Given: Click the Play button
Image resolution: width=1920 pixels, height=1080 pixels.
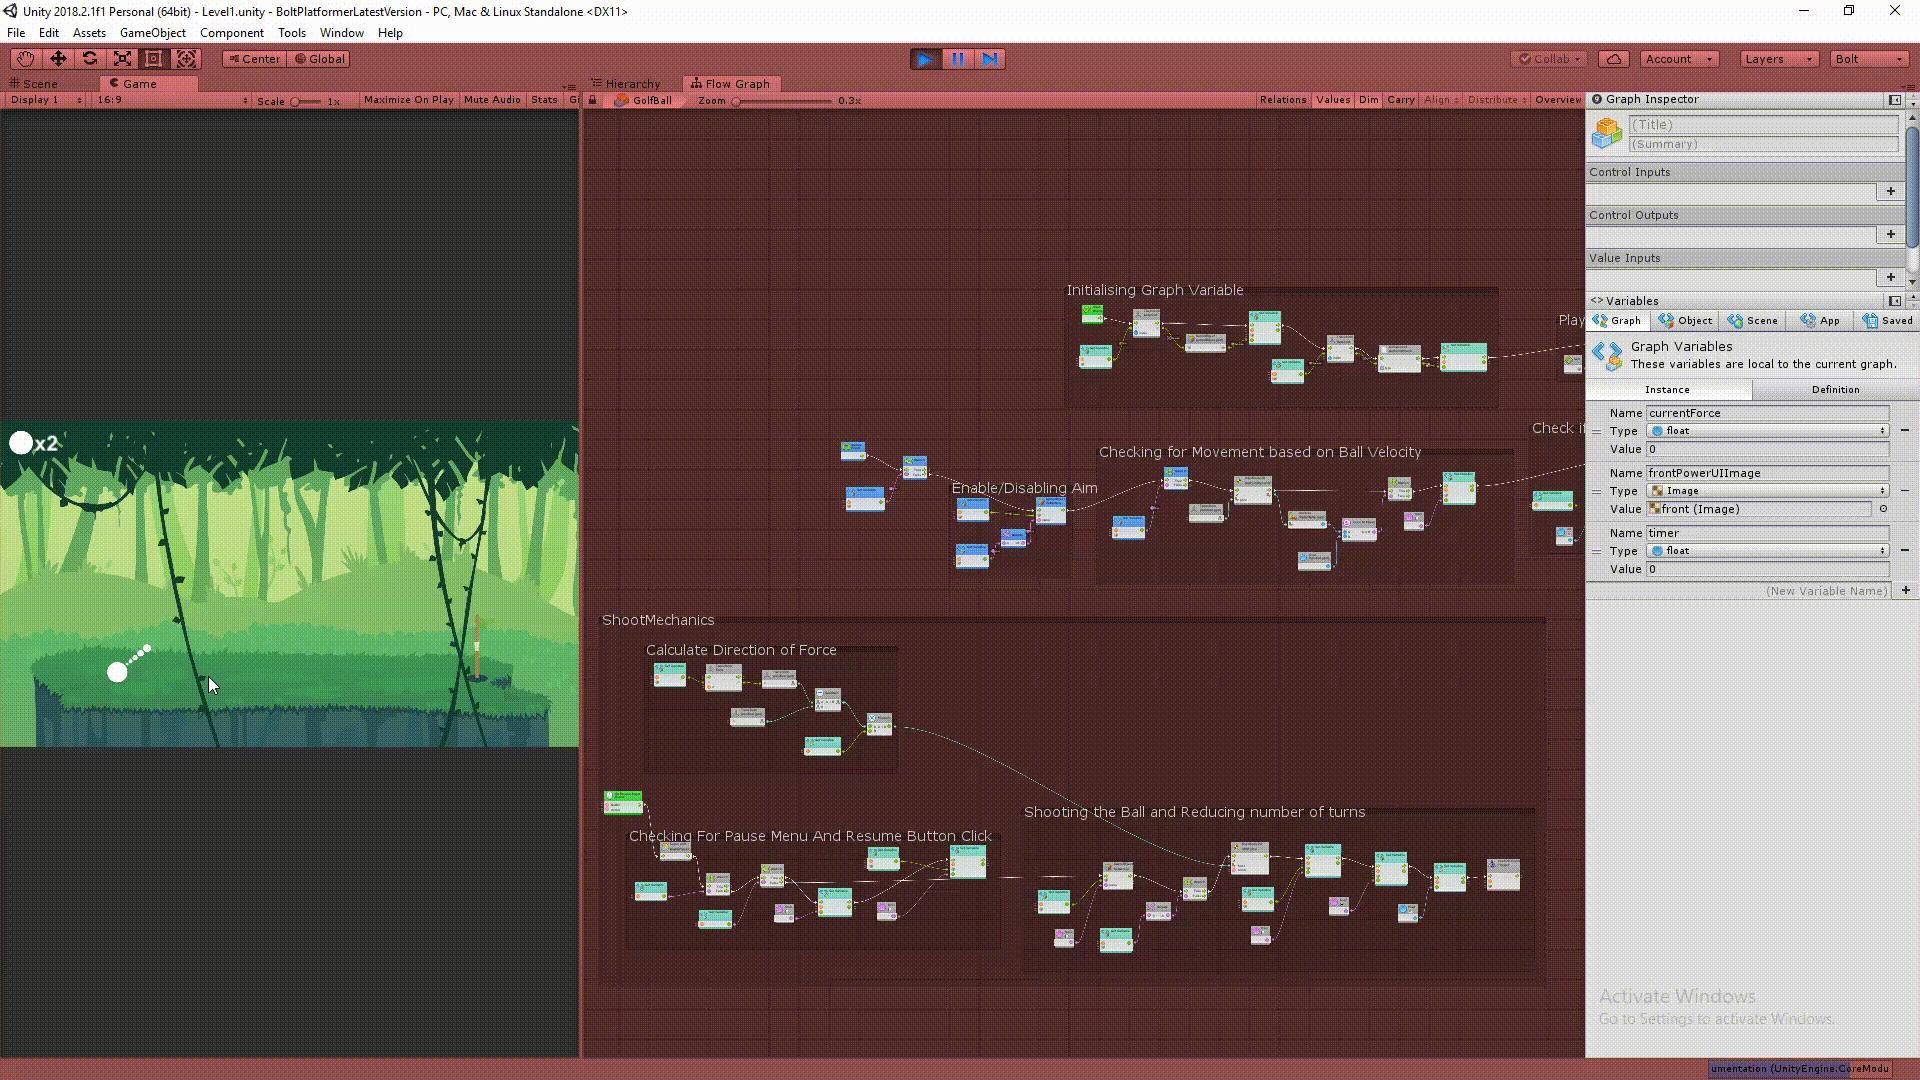Looking at the screenshot, I should [x=925, y=59].
